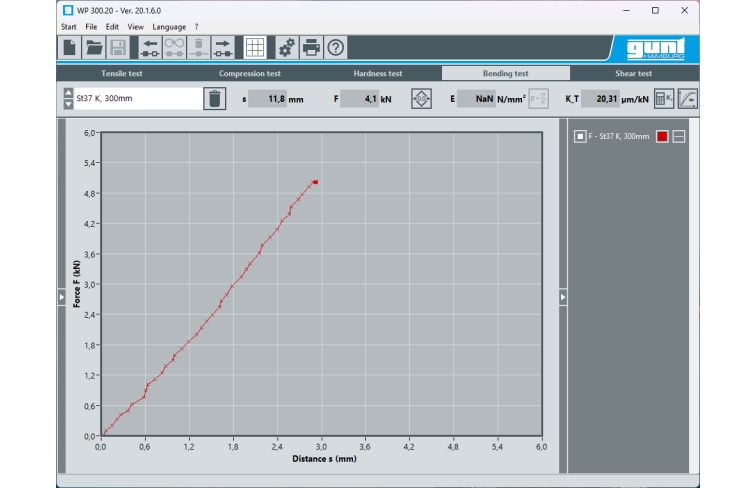Step the measurement series selector up
Screen dimensions: 755x488
(x=68, y=94)
